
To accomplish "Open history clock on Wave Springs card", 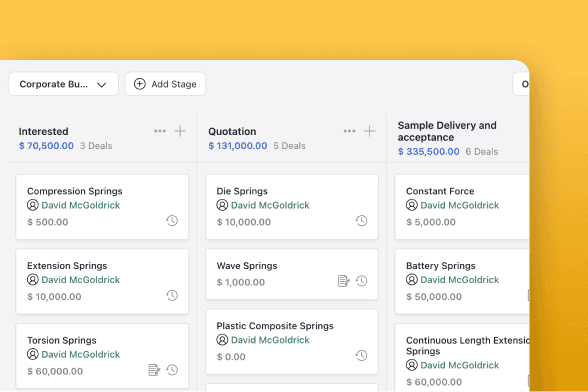I will coord(362,281).
